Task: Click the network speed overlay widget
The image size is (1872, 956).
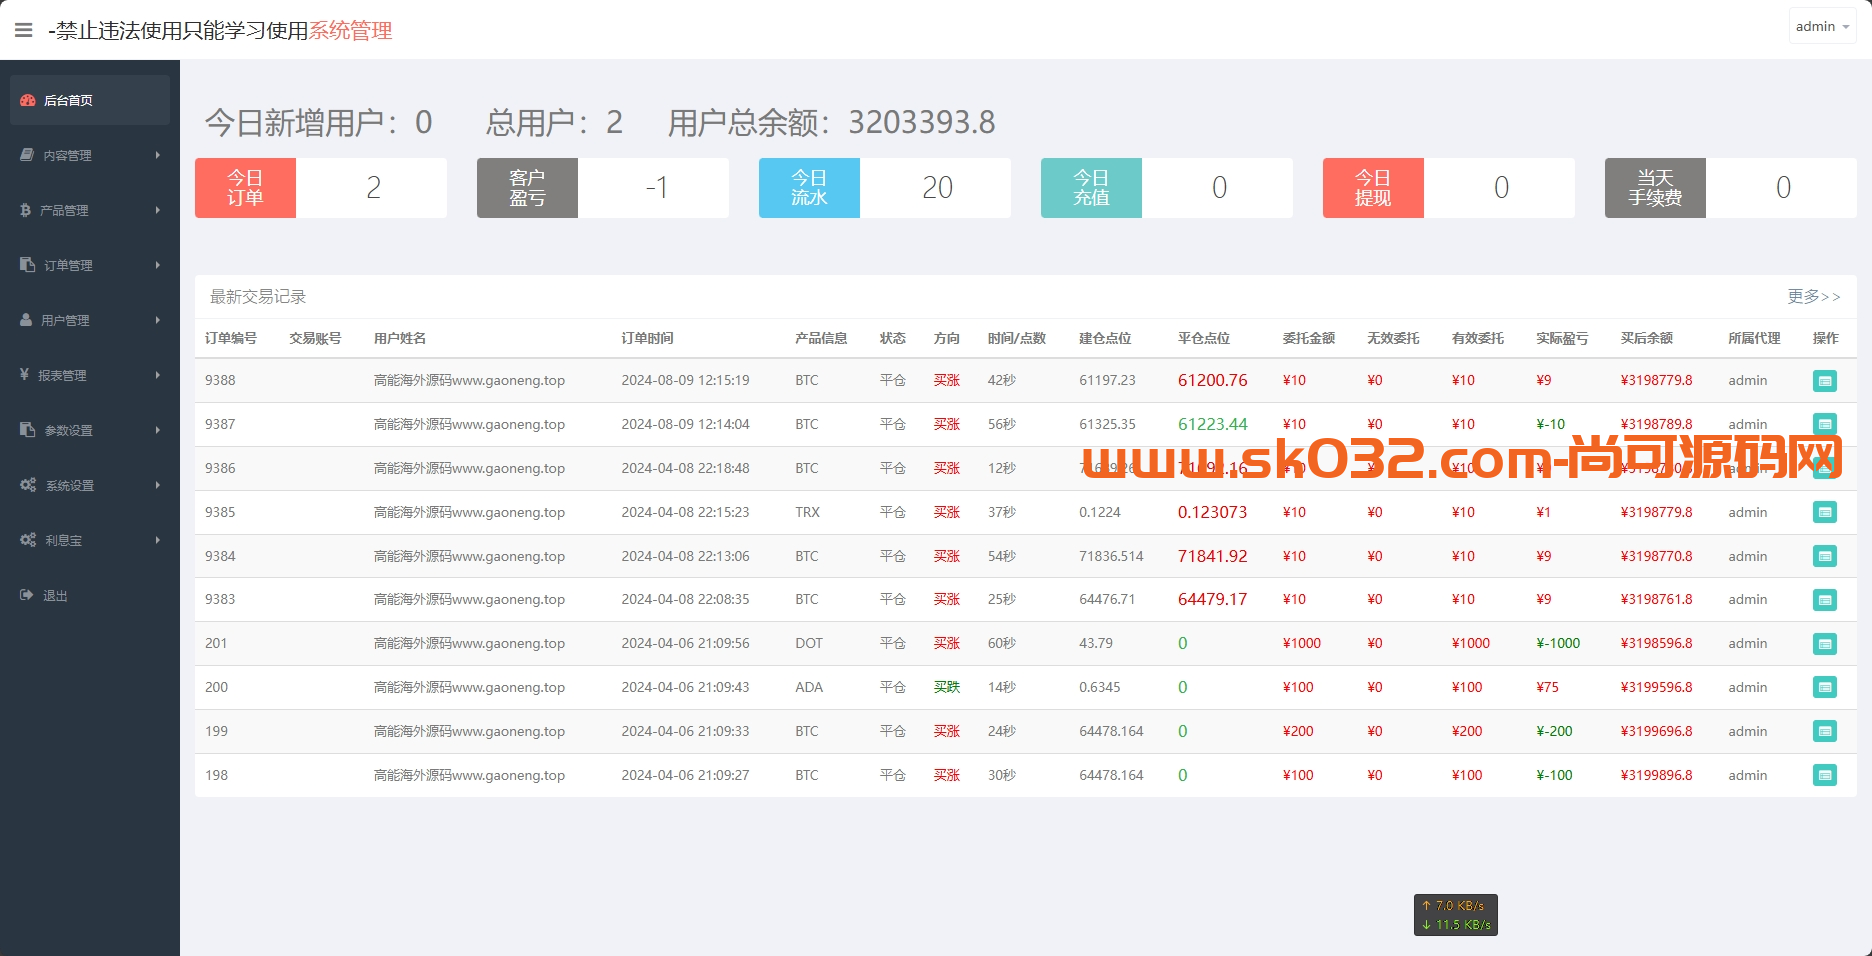Action: coord(1455,915)
